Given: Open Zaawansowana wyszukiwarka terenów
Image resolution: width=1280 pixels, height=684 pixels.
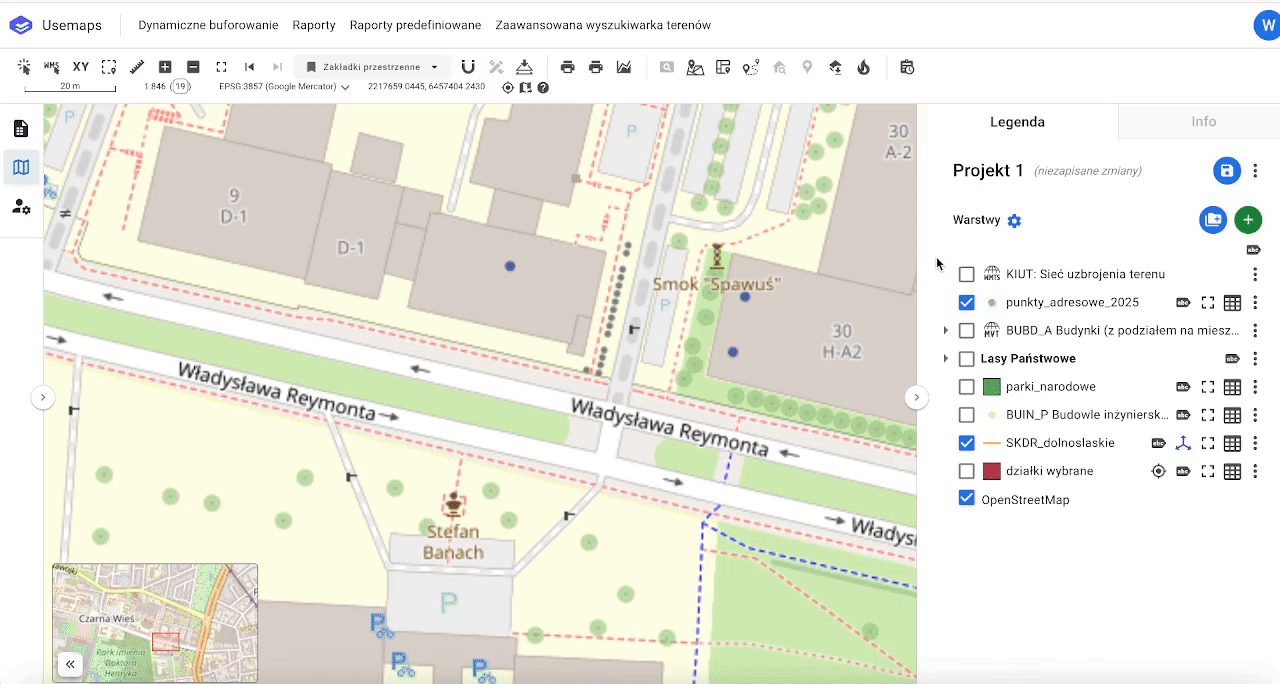Looking at the screenshot, I should (602, 25).
